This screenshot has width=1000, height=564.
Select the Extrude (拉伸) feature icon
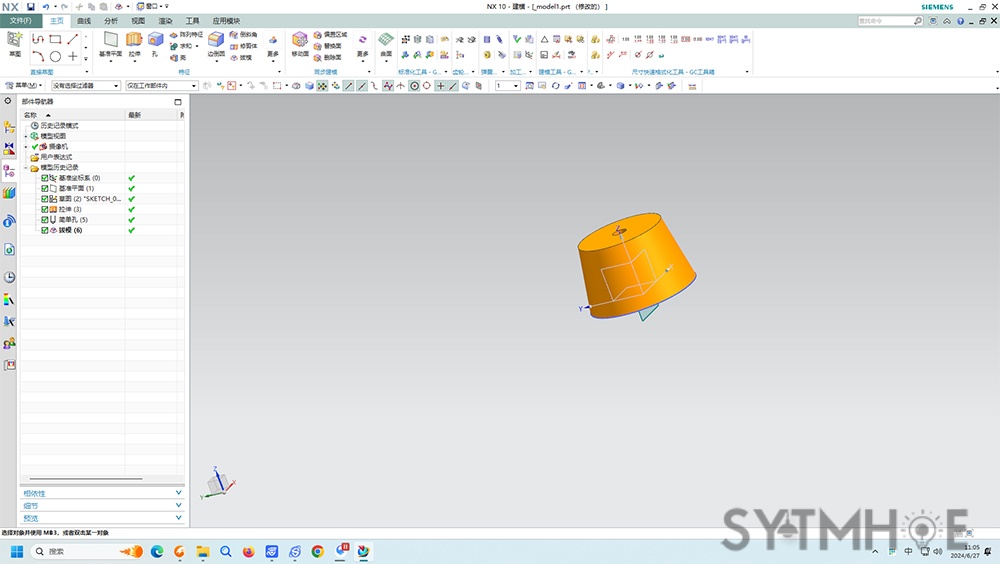click(134, 42)
